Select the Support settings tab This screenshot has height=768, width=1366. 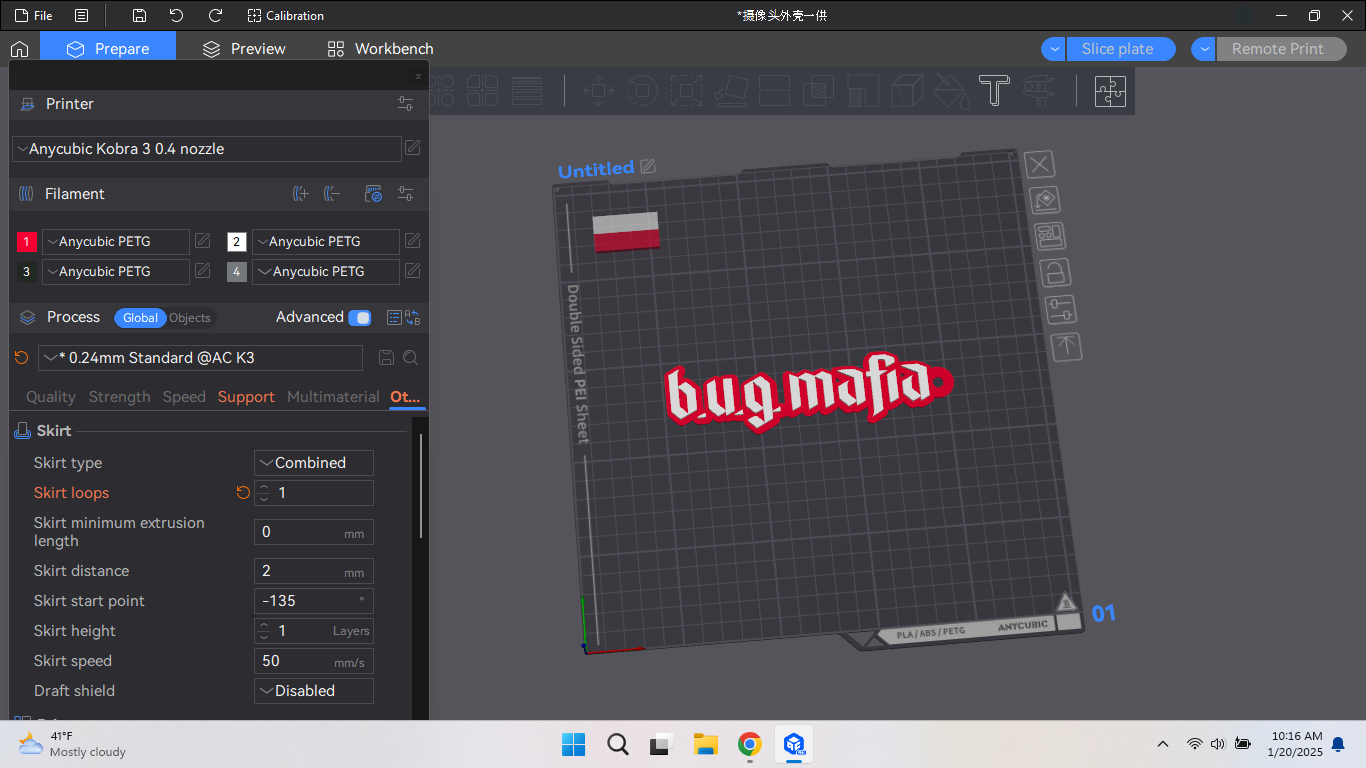pyautogui.click(x=246, y=397)
